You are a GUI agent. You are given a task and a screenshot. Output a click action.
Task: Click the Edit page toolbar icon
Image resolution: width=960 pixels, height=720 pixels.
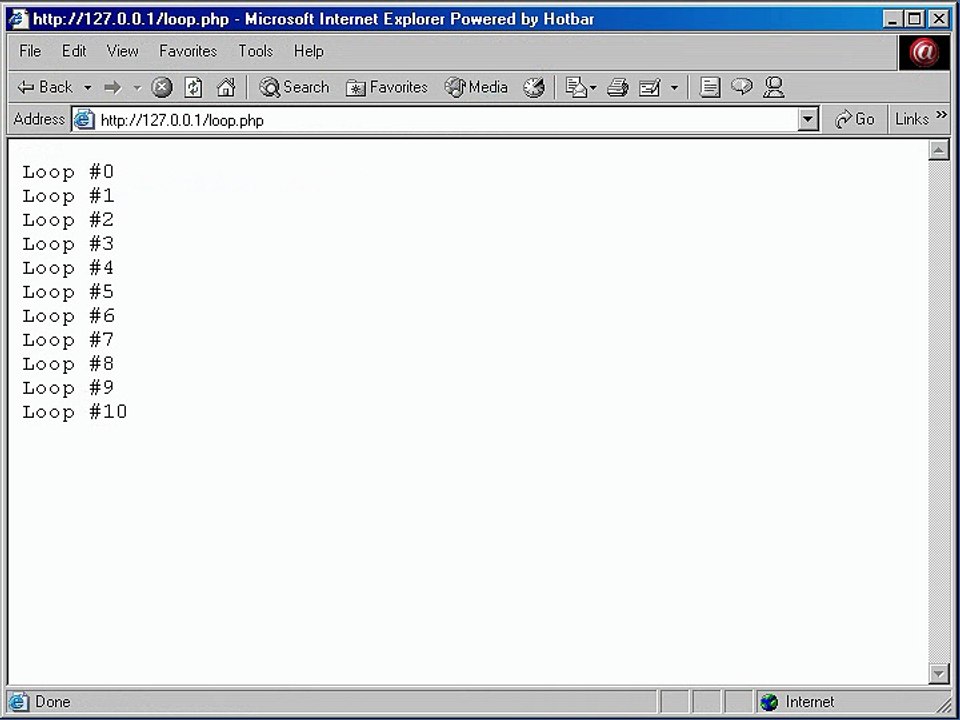point(650,88)
